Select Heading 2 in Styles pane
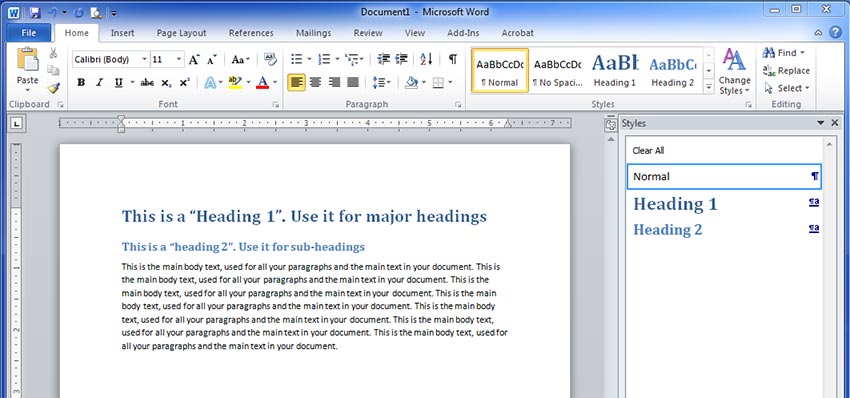 tap(724, 229)
